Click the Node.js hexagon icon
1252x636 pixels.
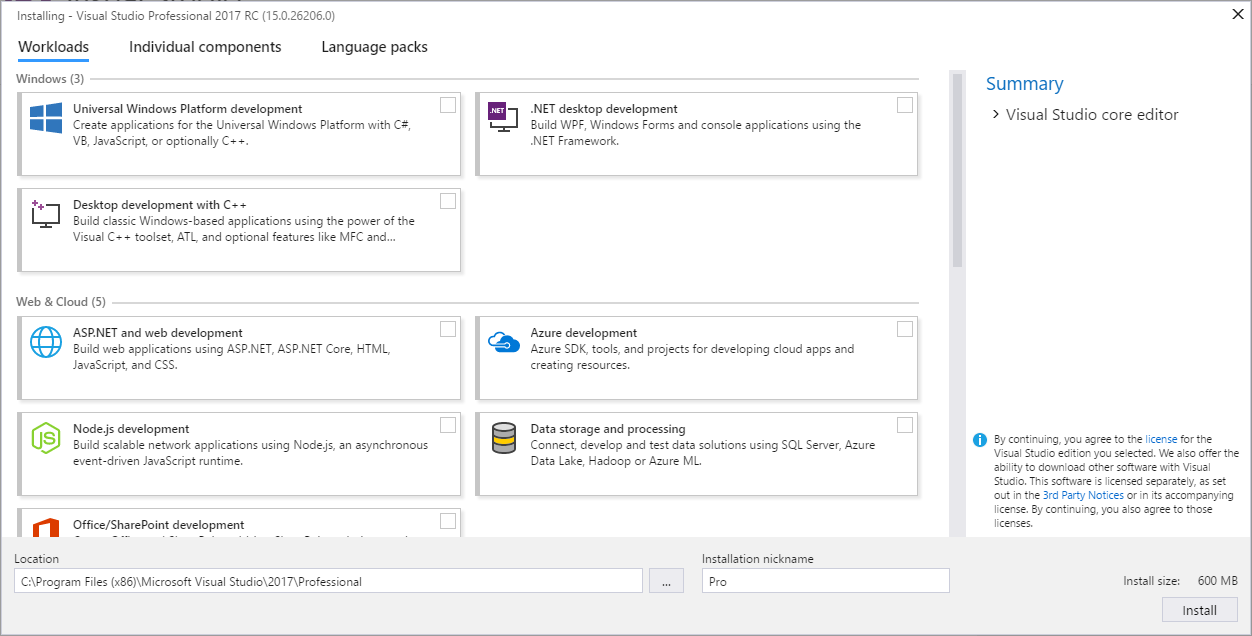(46, 438)
